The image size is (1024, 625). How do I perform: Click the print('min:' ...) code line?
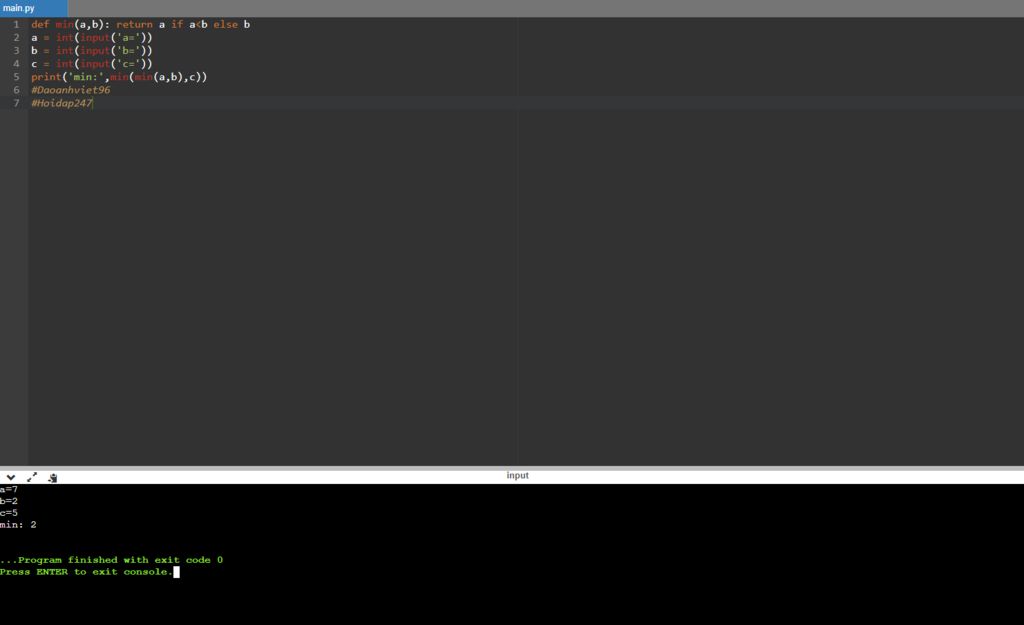click(x=119, y=76)
